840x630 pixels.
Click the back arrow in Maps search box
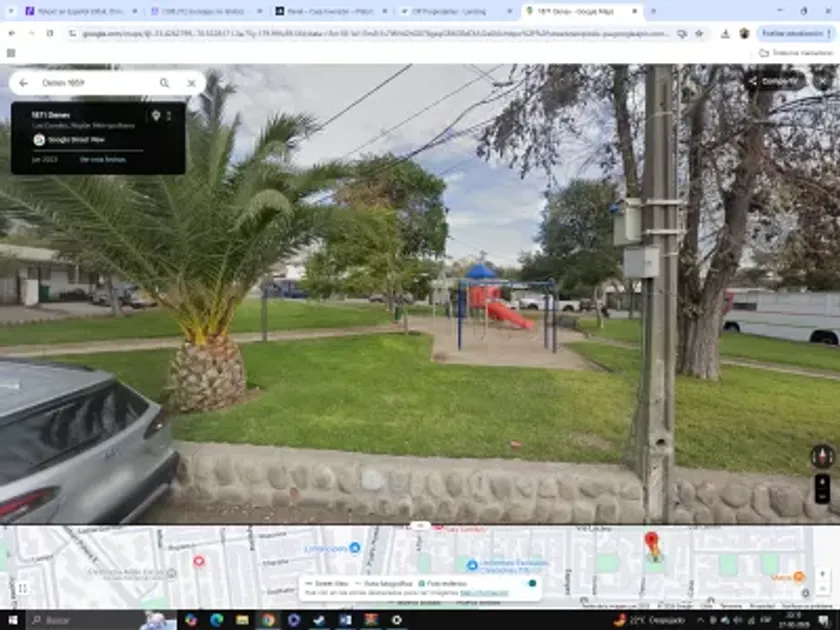coord(23,83)
